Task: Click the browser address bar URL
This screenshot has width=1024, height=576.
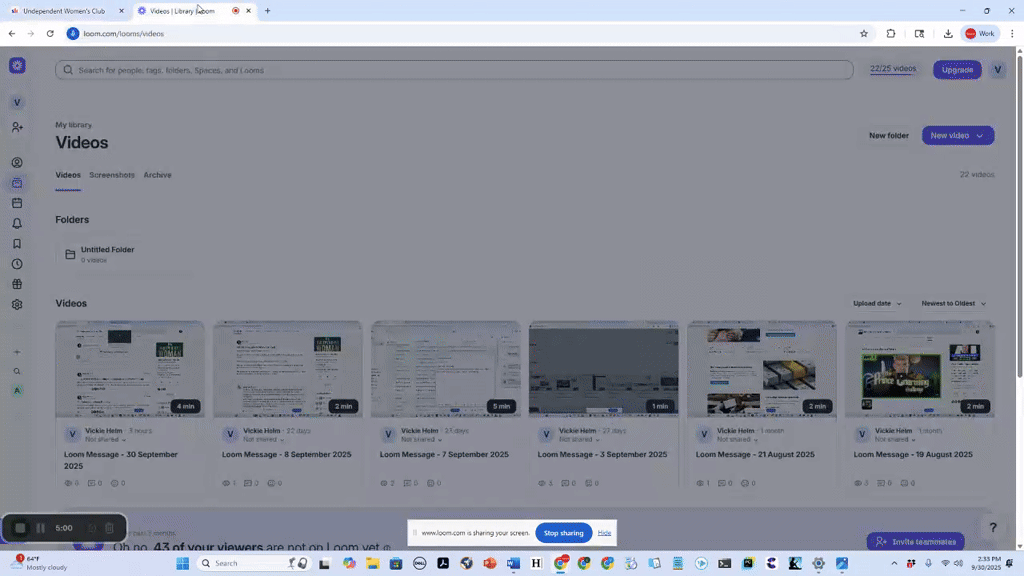Action: click(x=123, y=34)
